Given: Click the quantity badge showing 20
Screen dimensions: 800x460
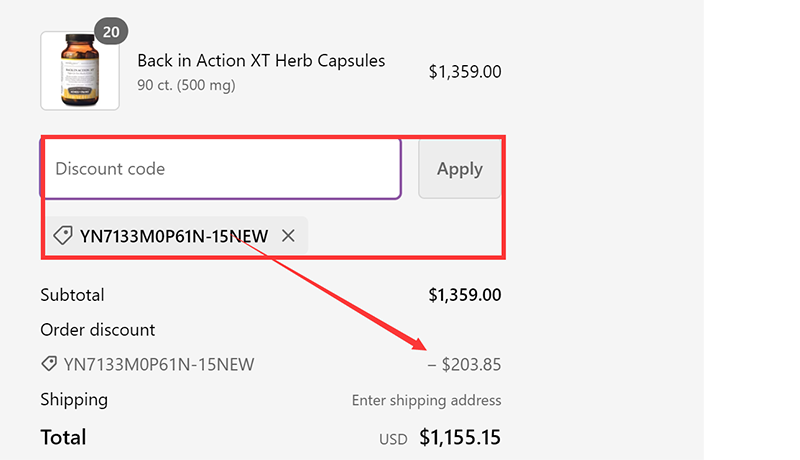Looking at the screenshot, I should point(111,32).
